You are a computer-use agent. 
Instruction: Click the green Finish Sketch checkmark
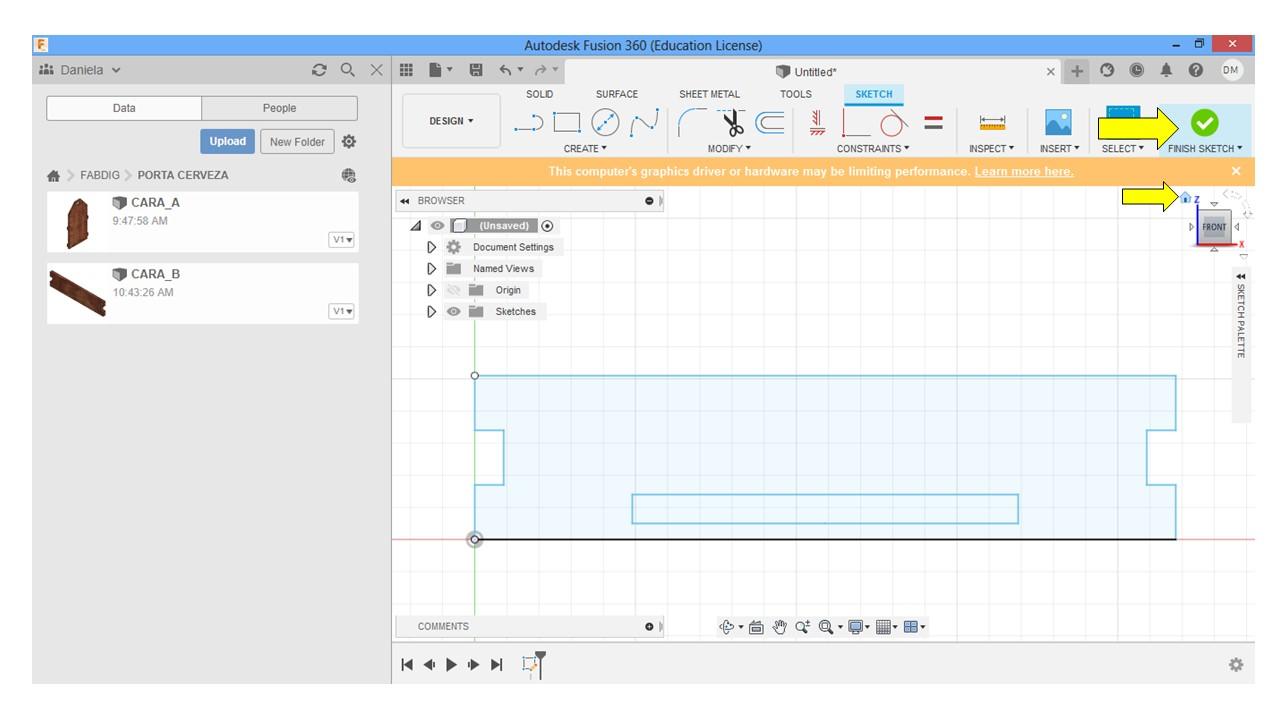pos(1204,122)
